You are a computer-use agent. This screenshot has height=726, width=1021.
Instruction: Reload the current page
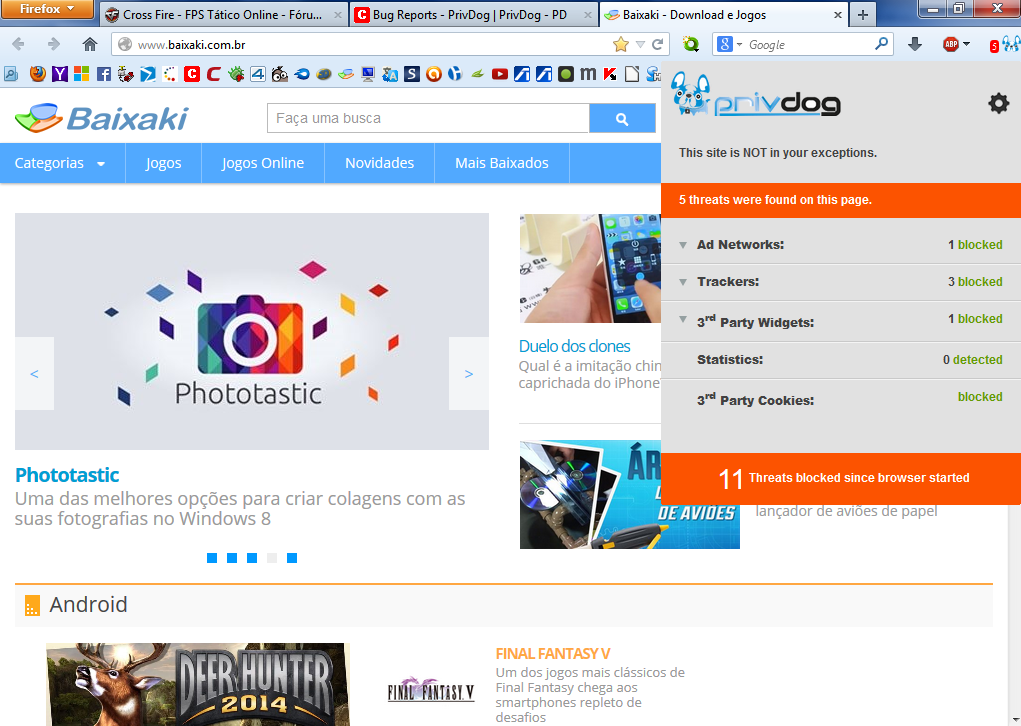click(x=658, y=44)
